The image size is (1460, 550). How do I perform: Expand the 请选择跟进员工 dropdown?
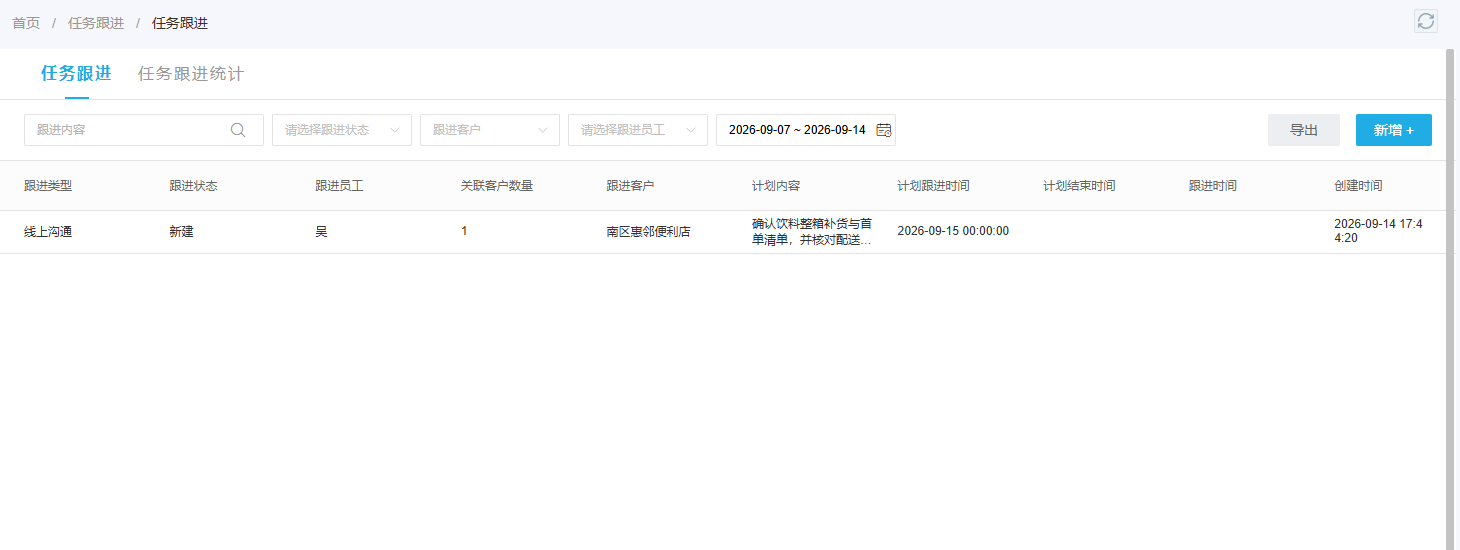(638, 130)
